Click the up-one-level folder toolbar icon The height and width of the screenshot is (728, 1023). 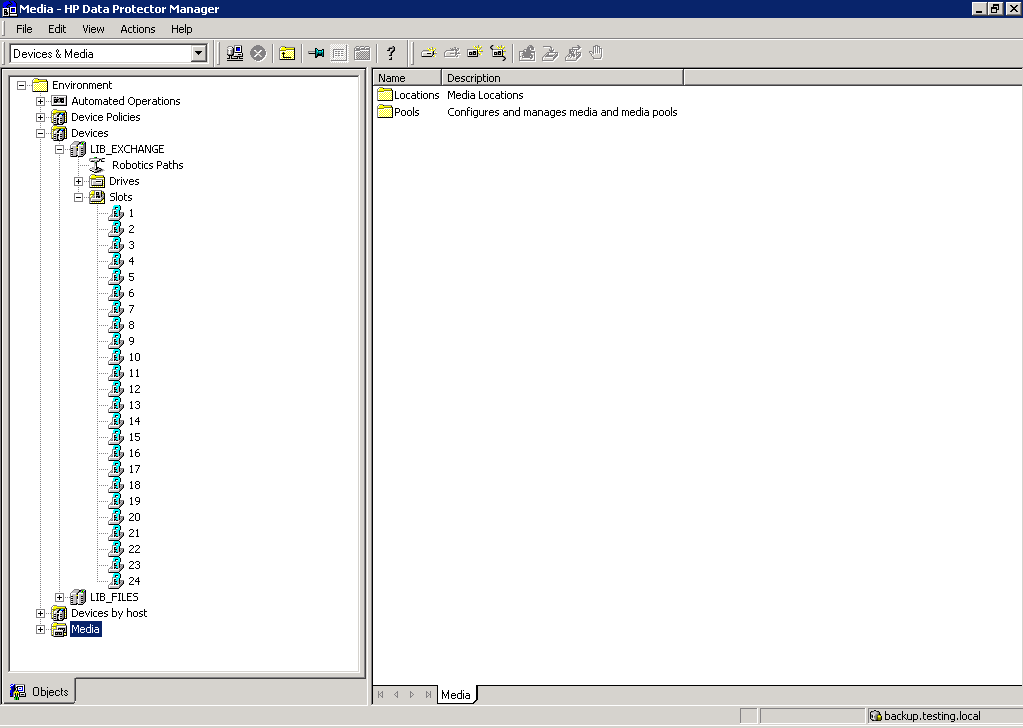(x=287, y=53)
